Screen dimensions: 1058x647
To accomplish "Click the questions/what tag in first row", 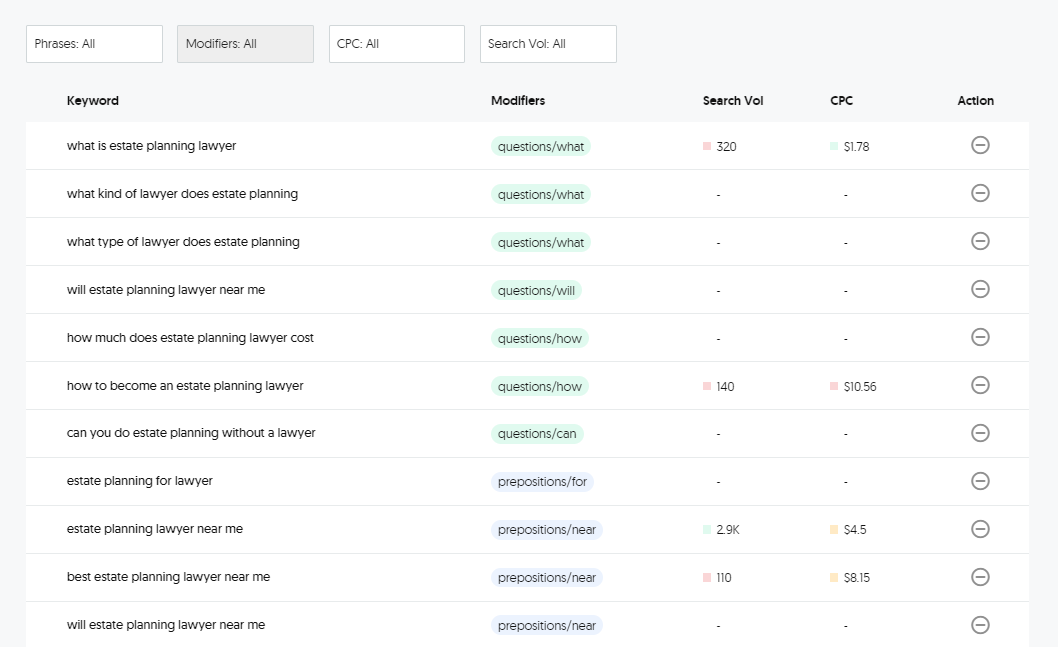I will [x=541, y=147].
